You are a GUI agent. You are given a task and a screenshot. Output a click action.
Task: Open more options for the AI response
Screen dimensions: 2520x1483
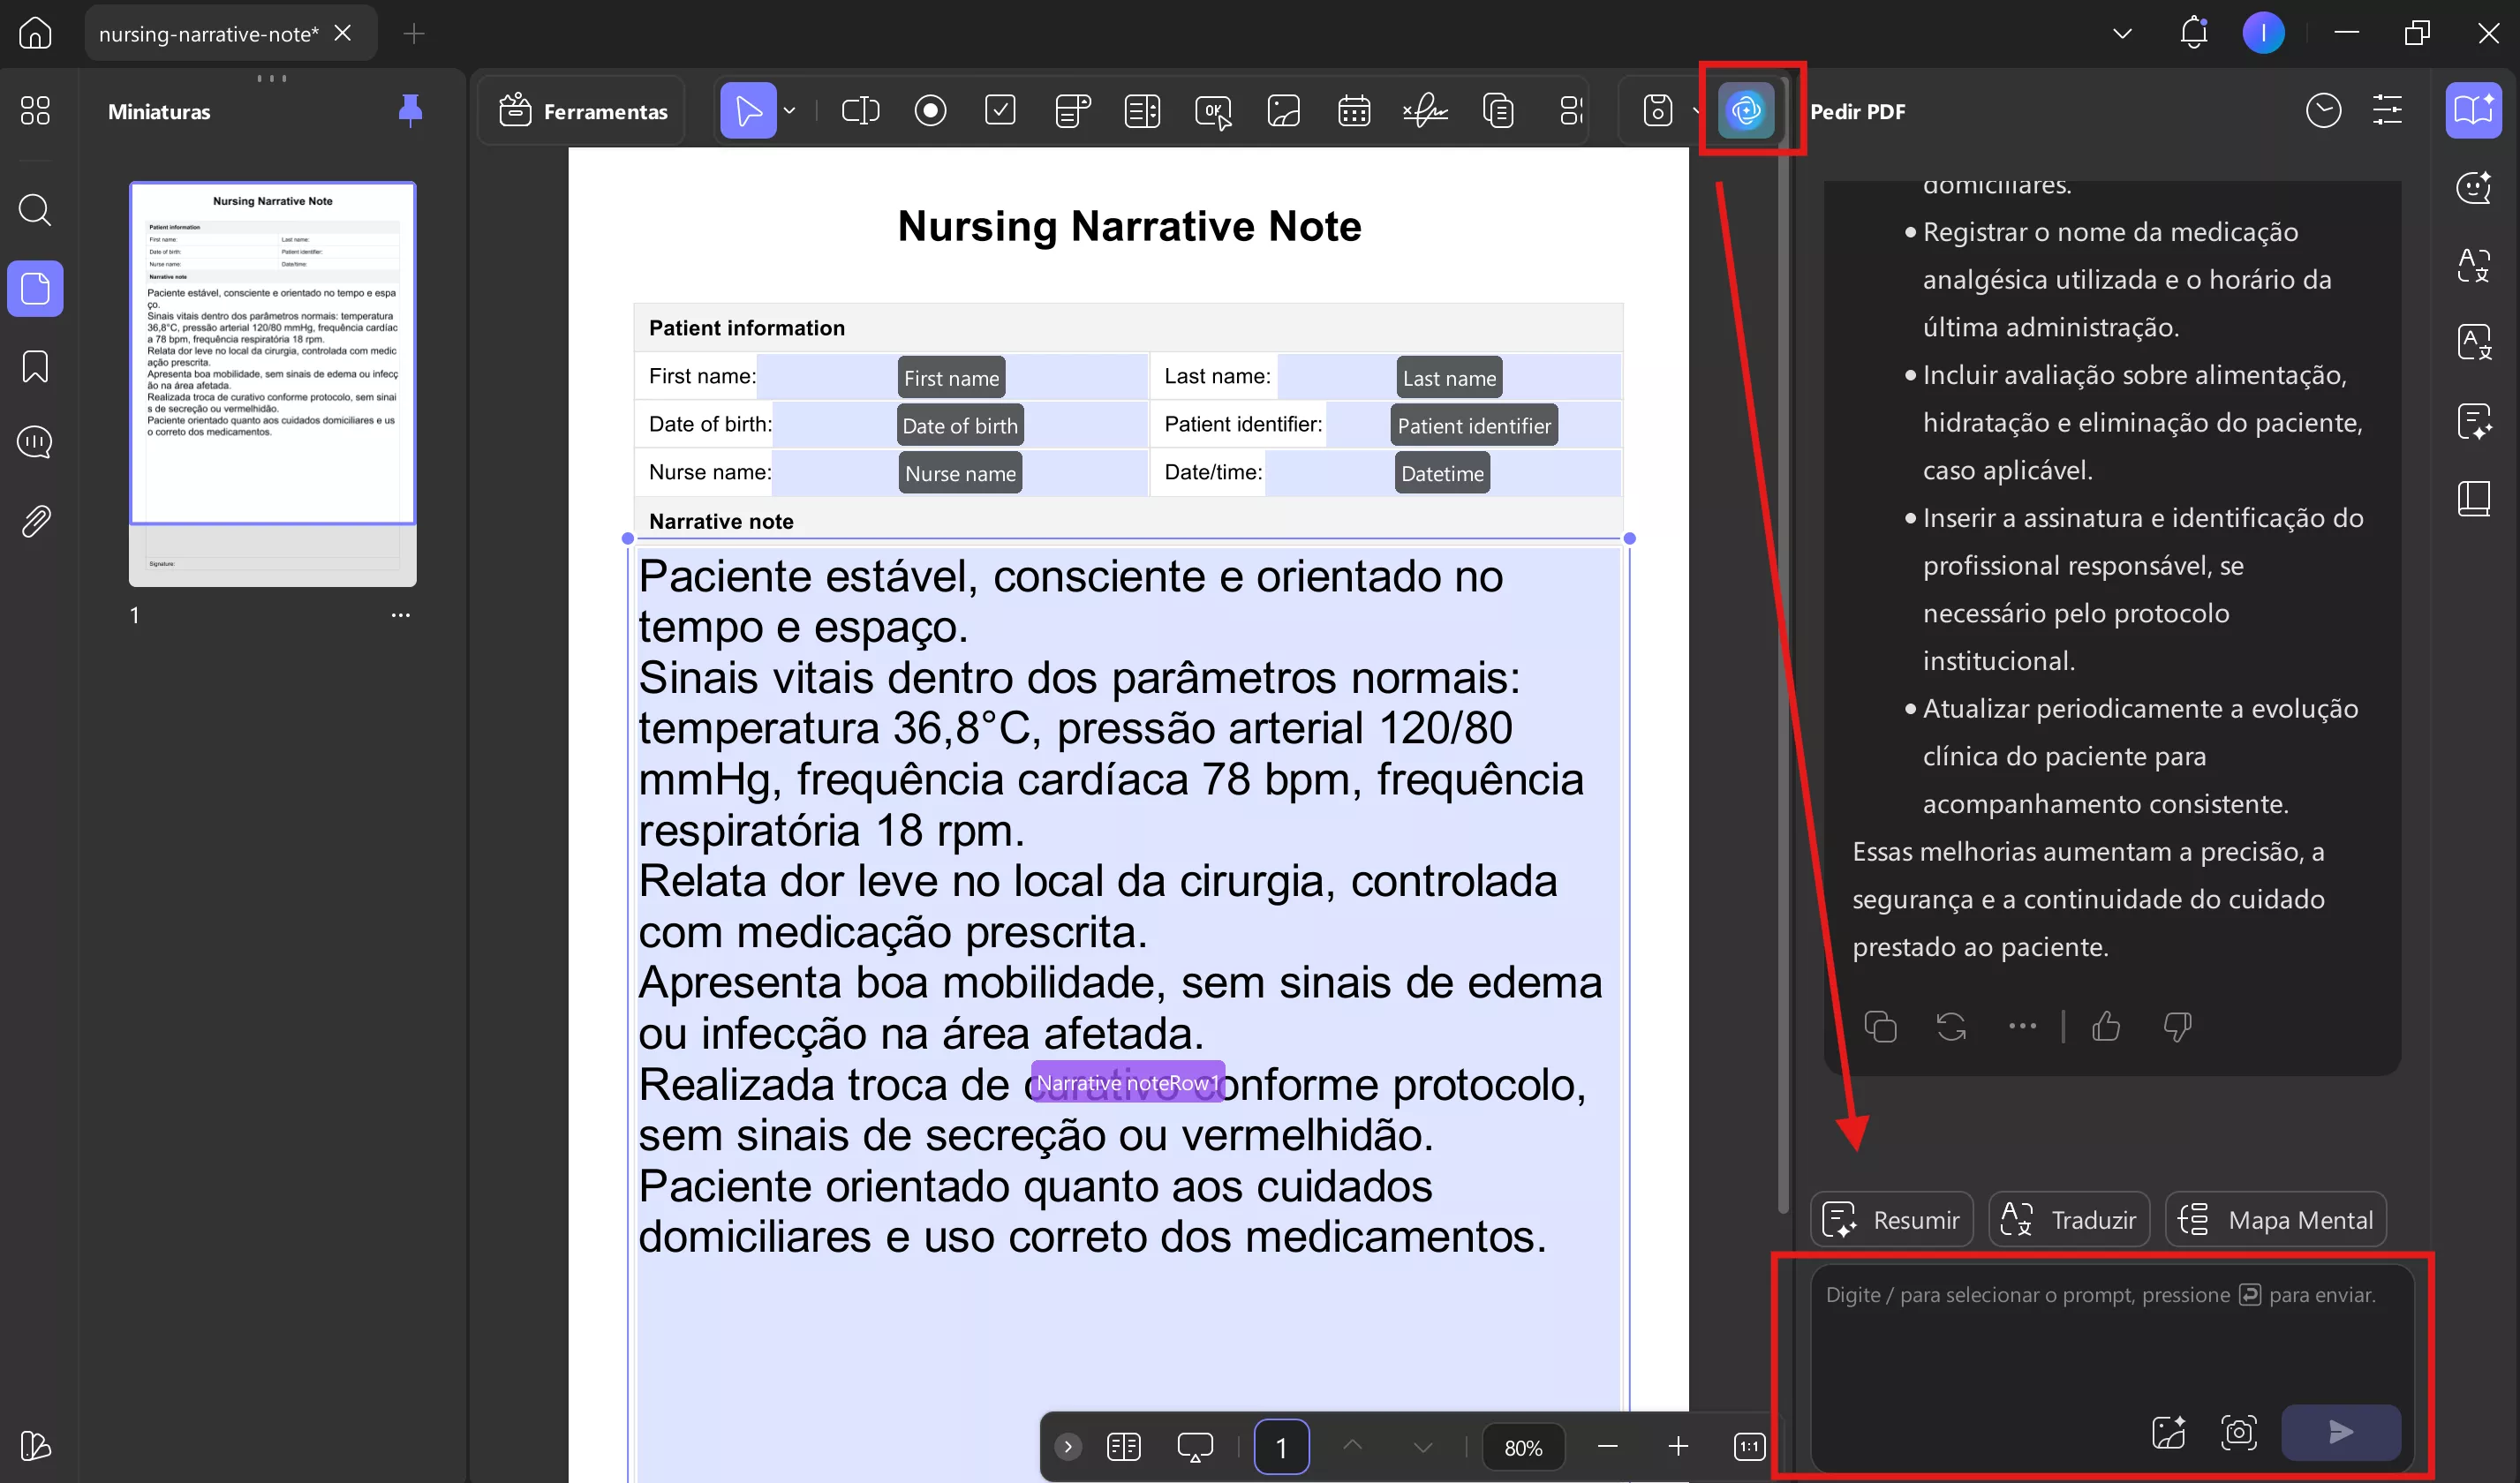(x=2022, y=1026)
